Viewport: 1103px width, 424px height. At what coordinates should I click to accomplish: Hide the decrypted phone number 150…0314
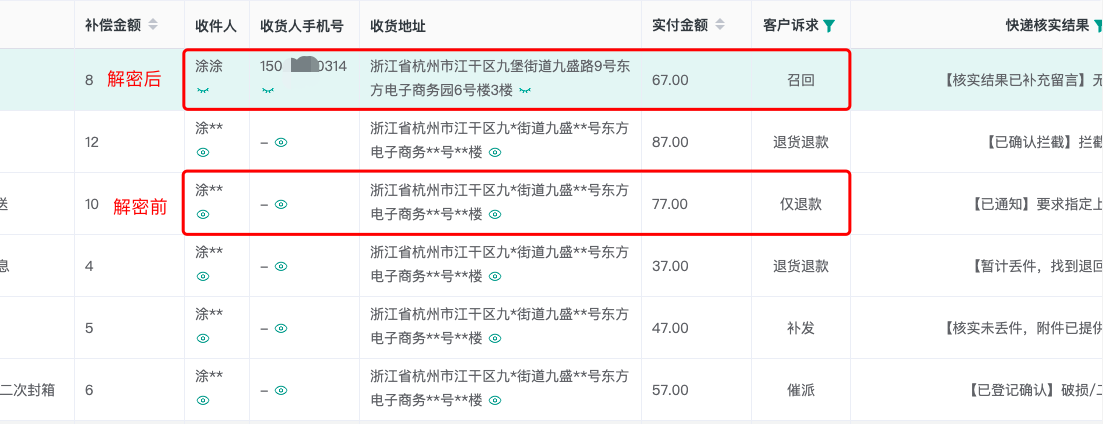click(267, 91)
